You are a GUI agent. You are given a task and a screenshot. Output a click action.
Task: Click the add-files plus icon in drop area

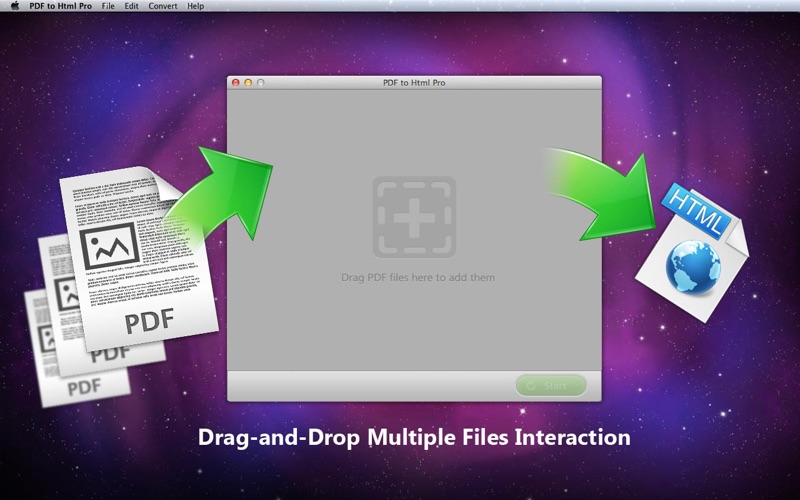point(414,217)
